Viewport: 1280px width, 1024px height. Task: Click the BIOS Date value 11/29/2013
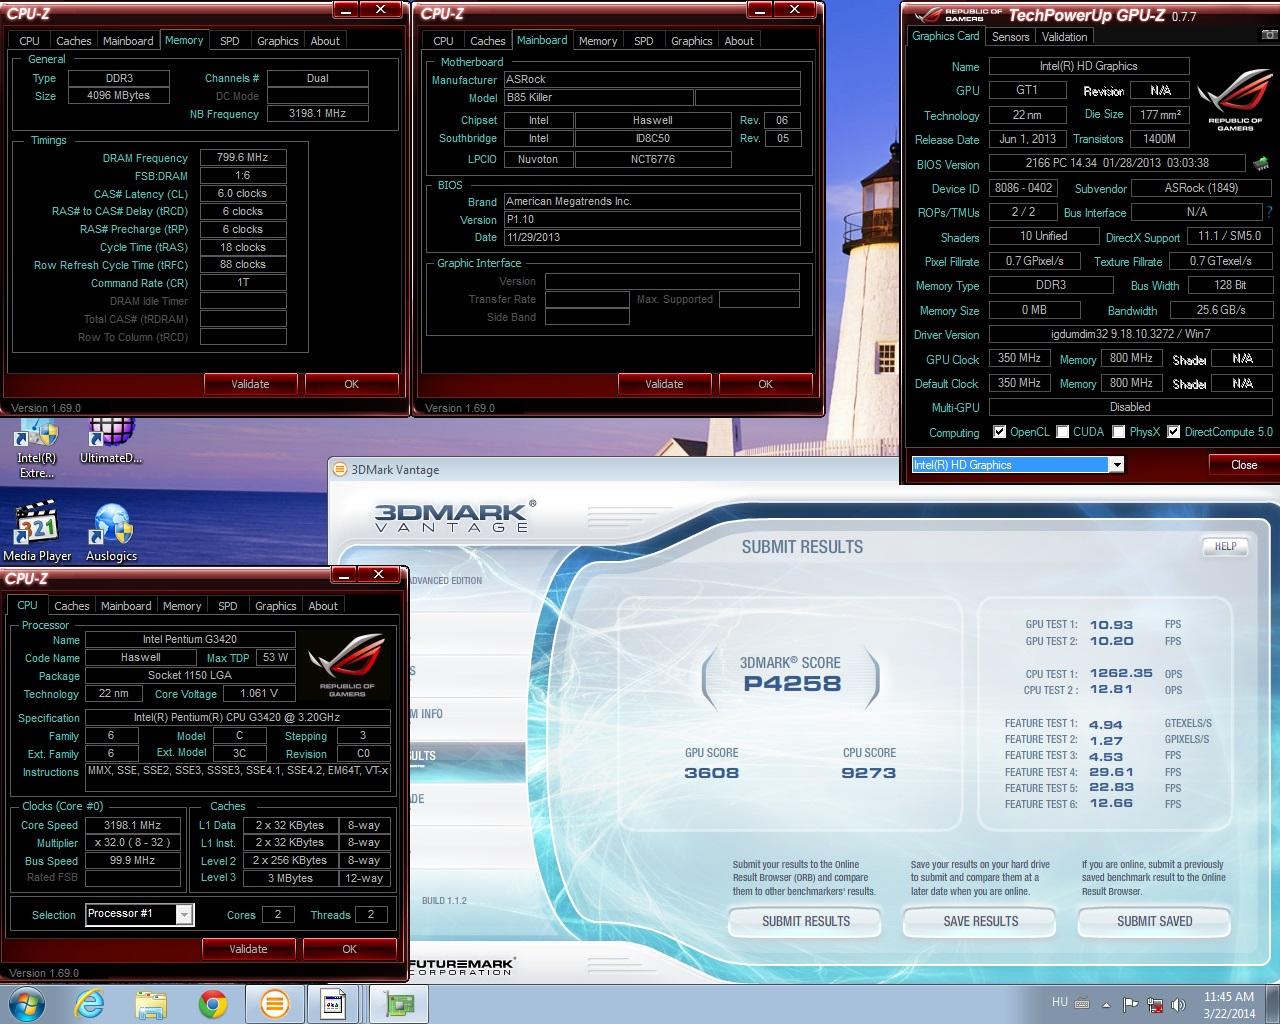tap(651, 238)
